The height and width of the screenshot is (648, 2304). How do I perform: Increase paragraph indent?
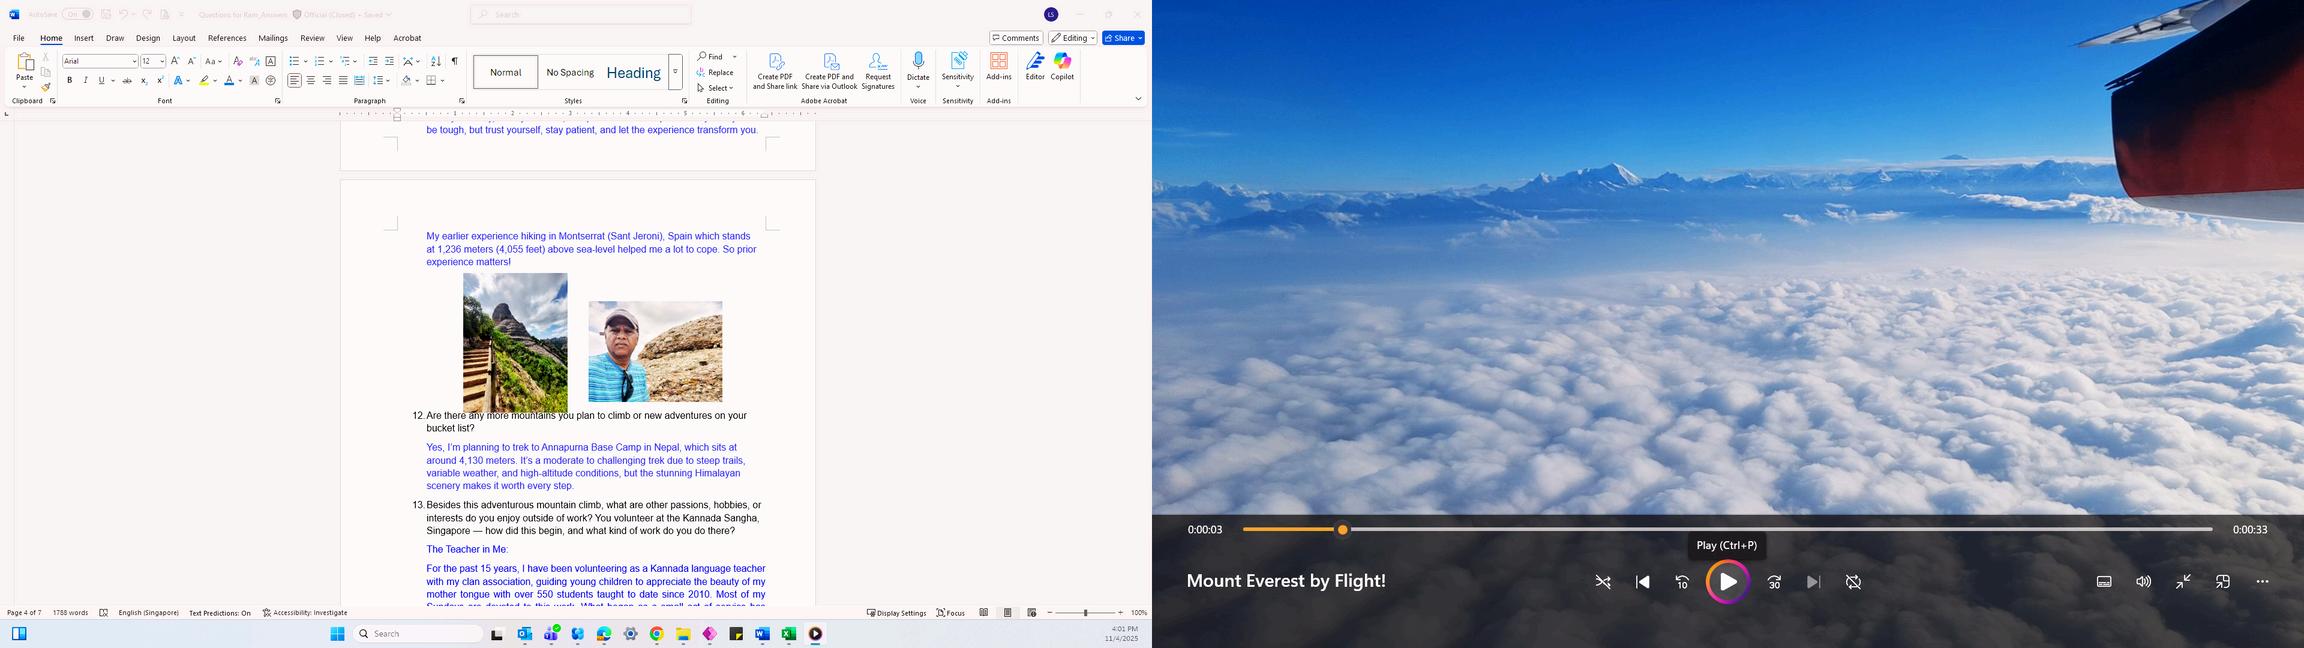[390, 62]
